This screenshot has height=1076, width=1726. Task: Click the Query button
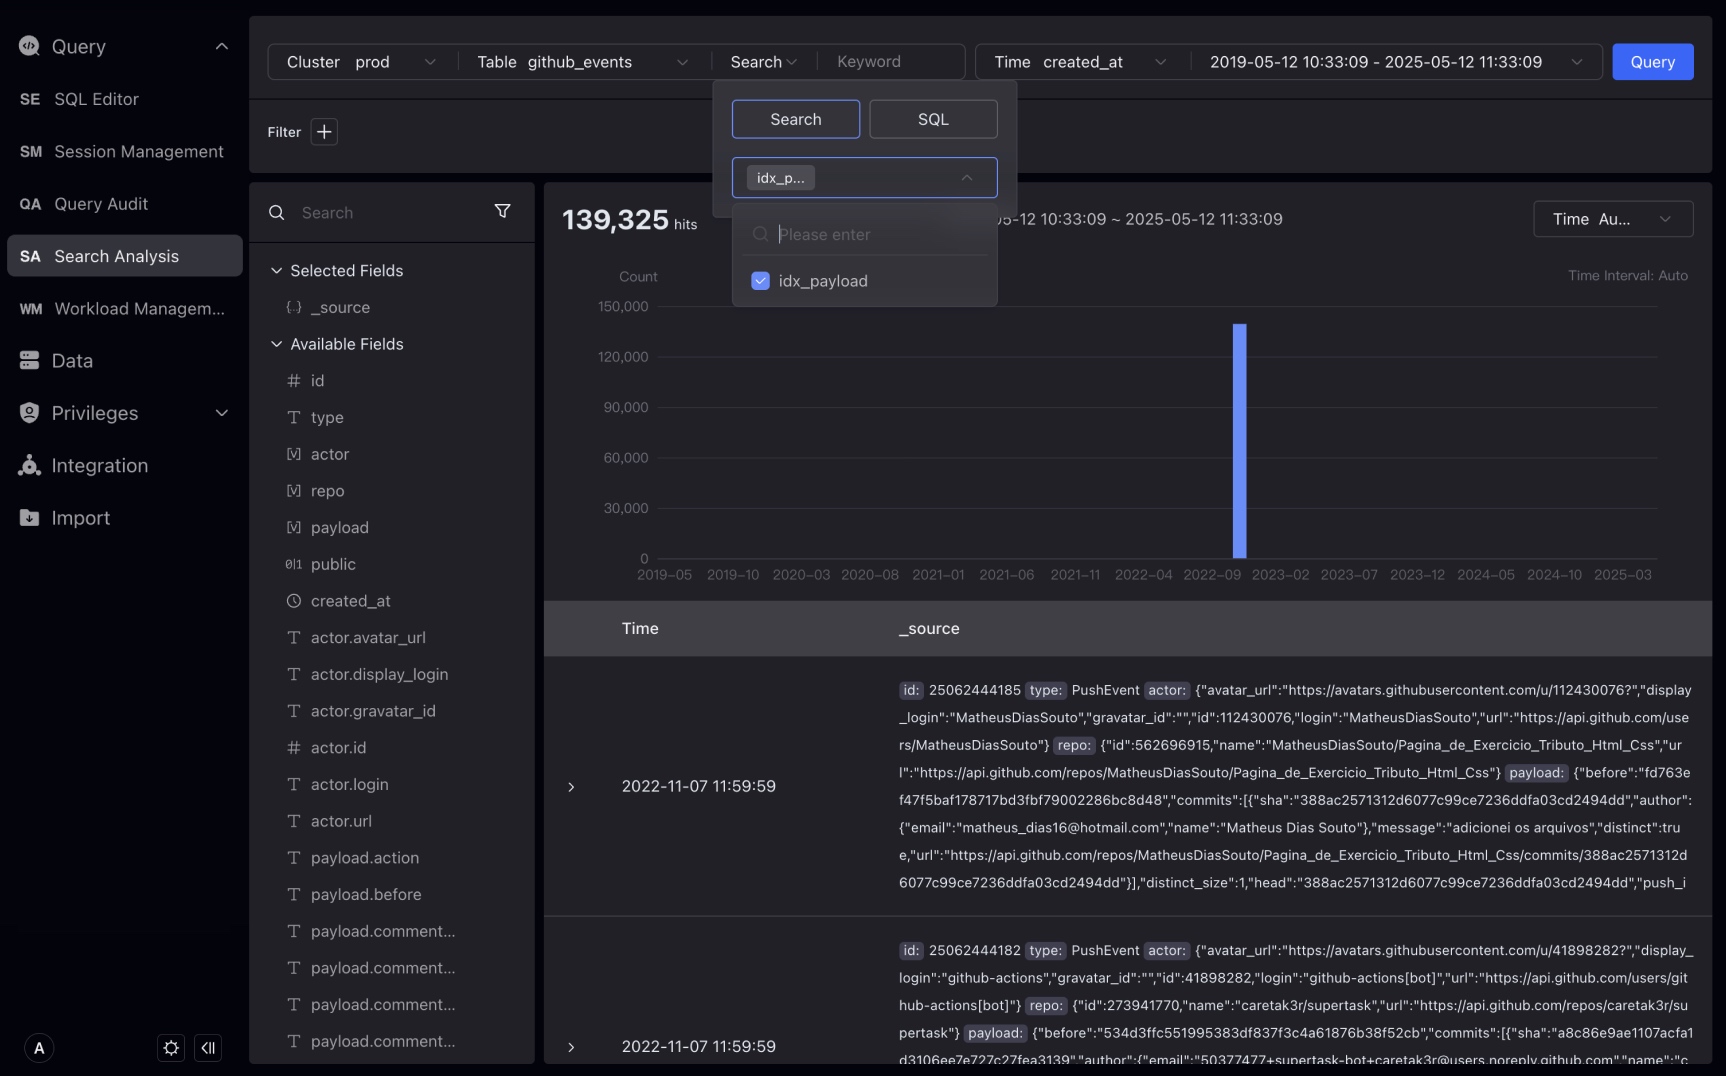pos(1651,61)
